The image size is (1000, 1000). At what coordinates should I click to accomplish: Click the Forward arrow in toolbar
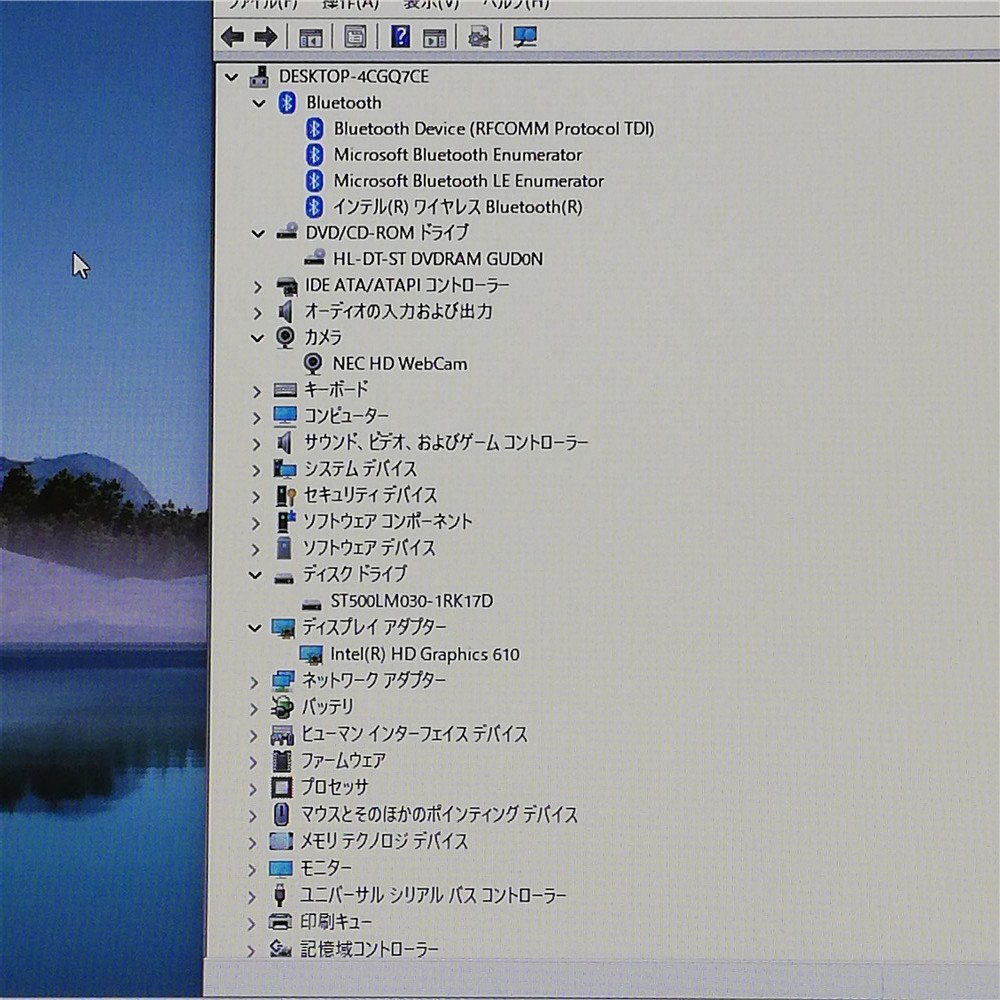tap(265, 38)
